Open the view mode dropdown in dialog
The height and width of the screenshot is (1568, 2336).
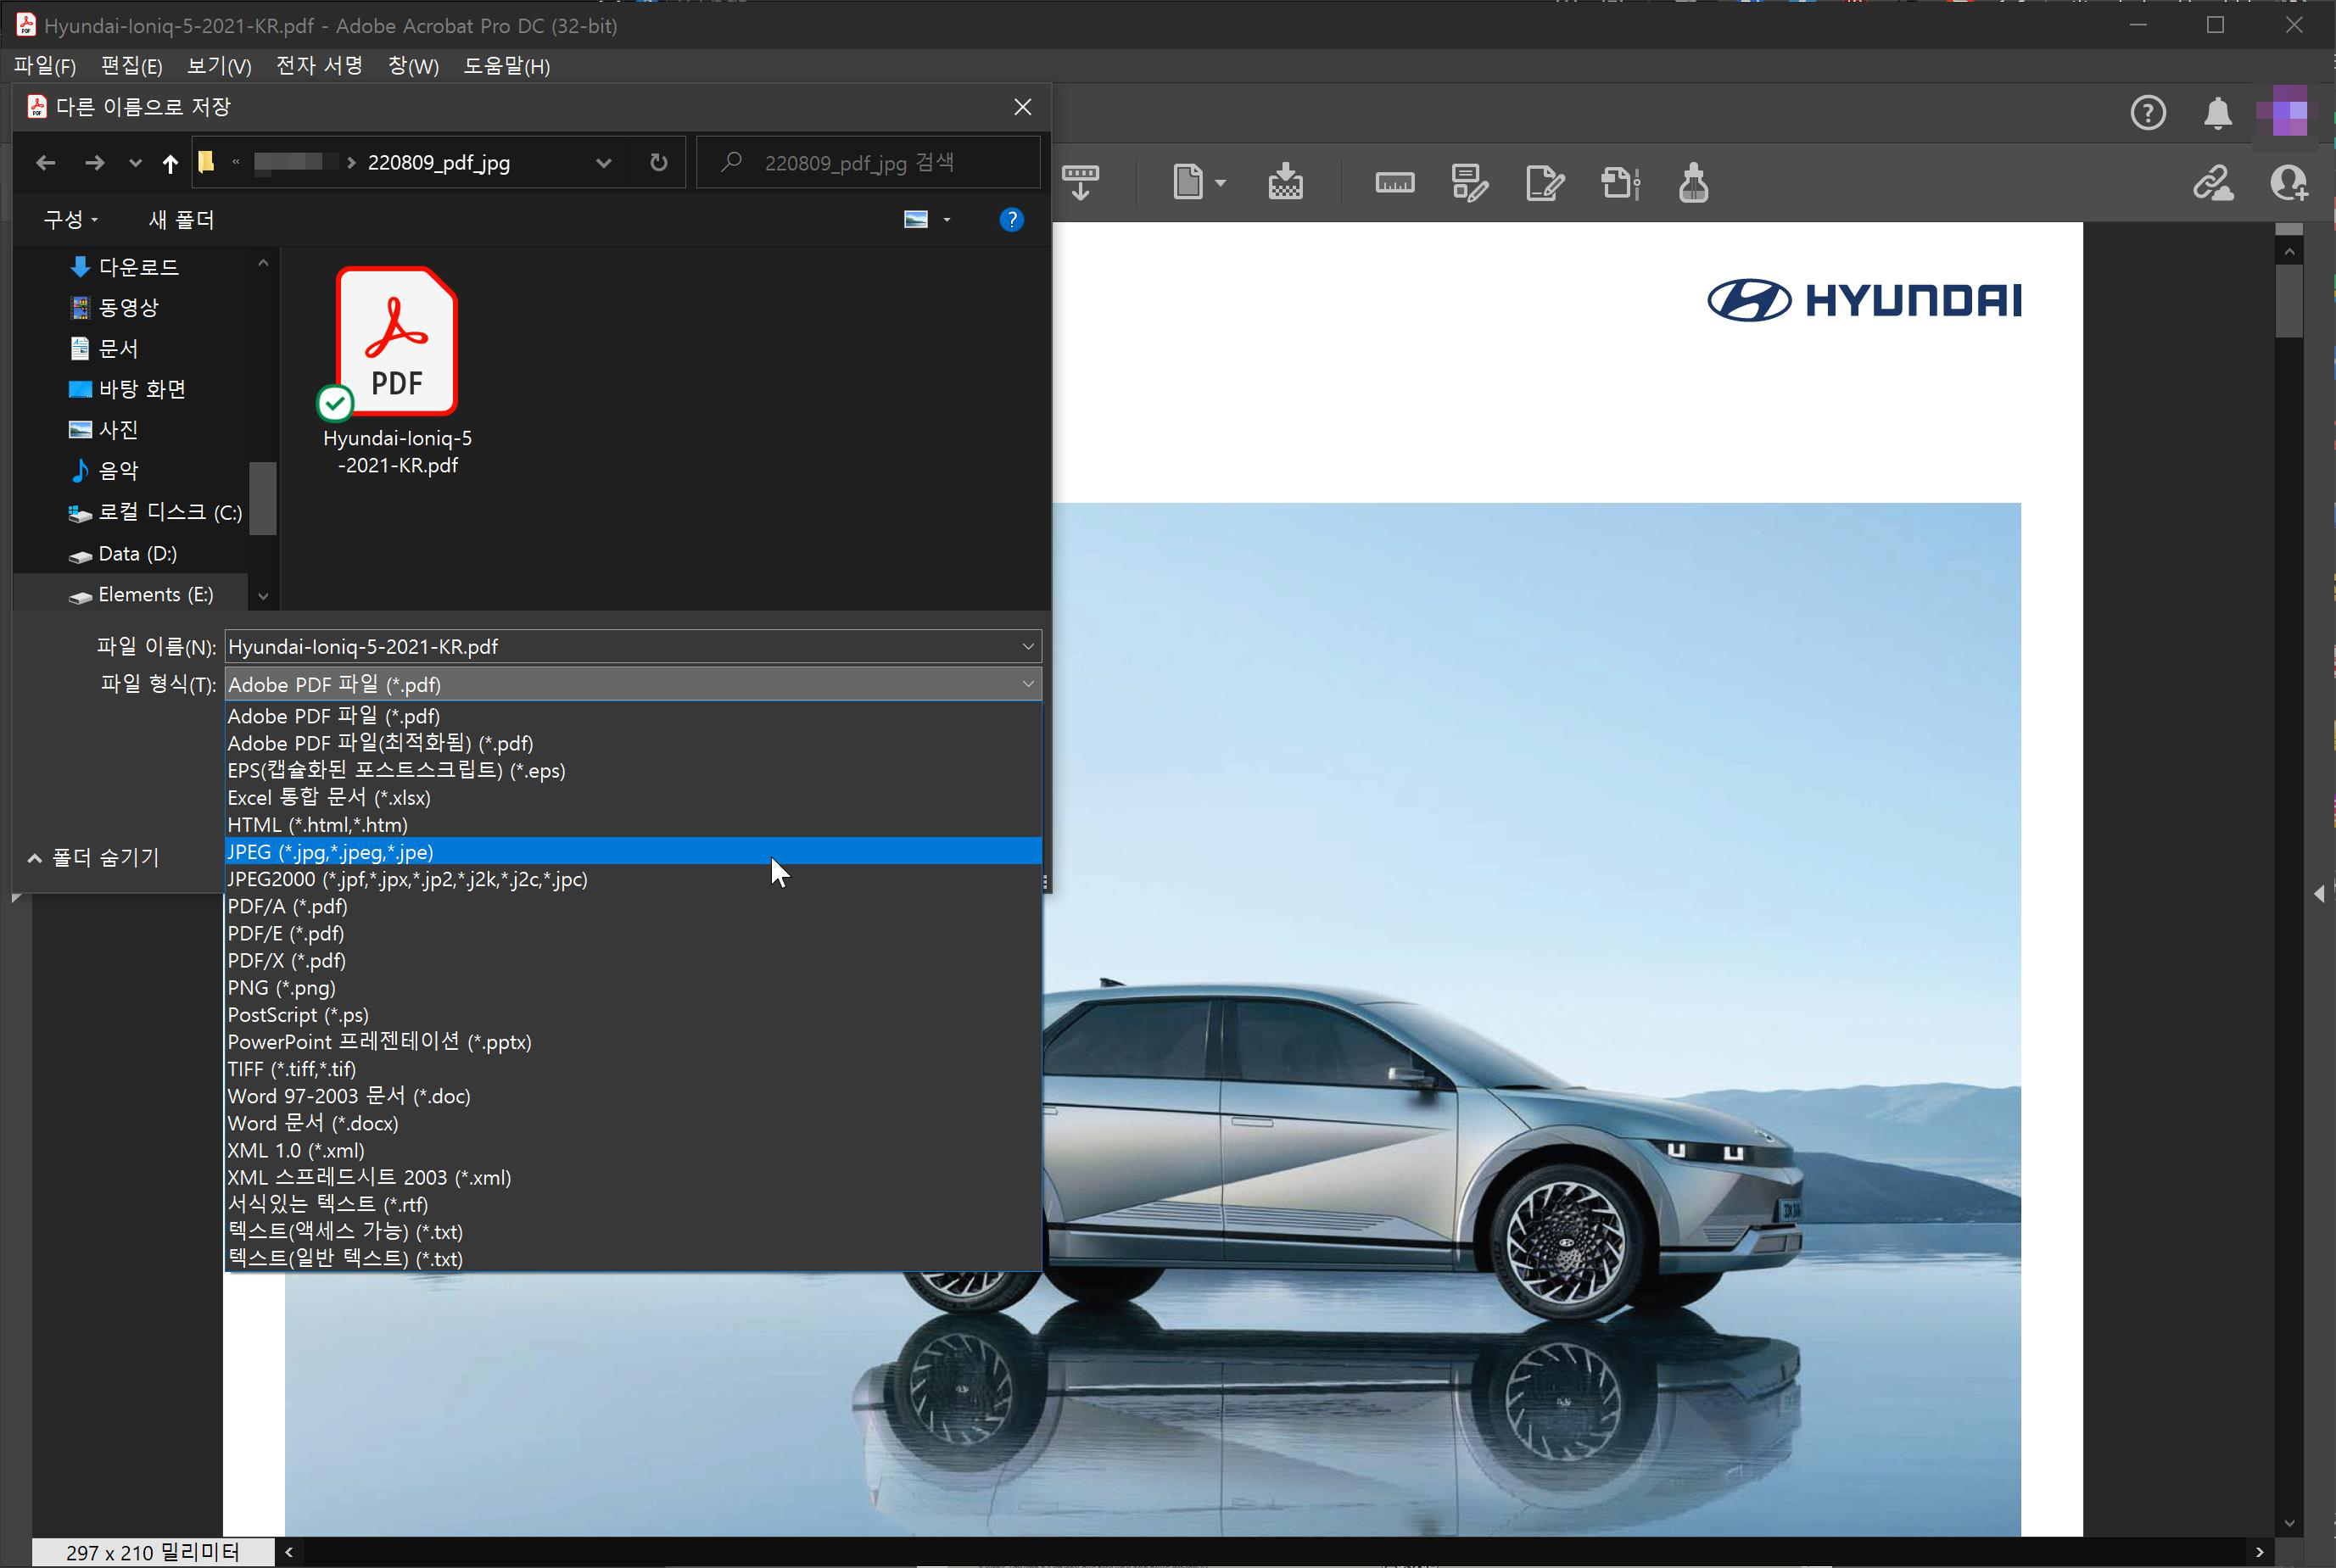946,220
